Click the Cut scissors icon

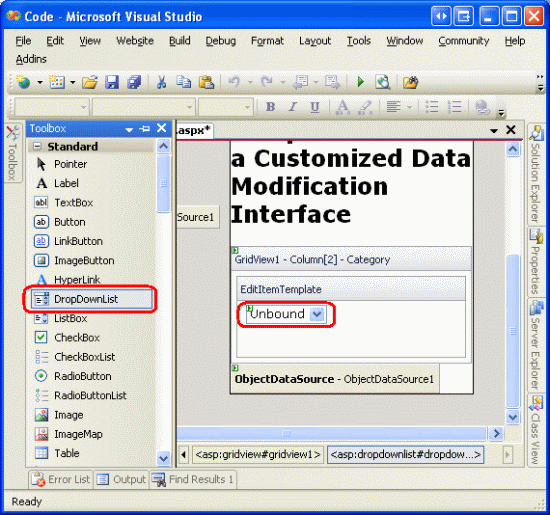point(161,82)
